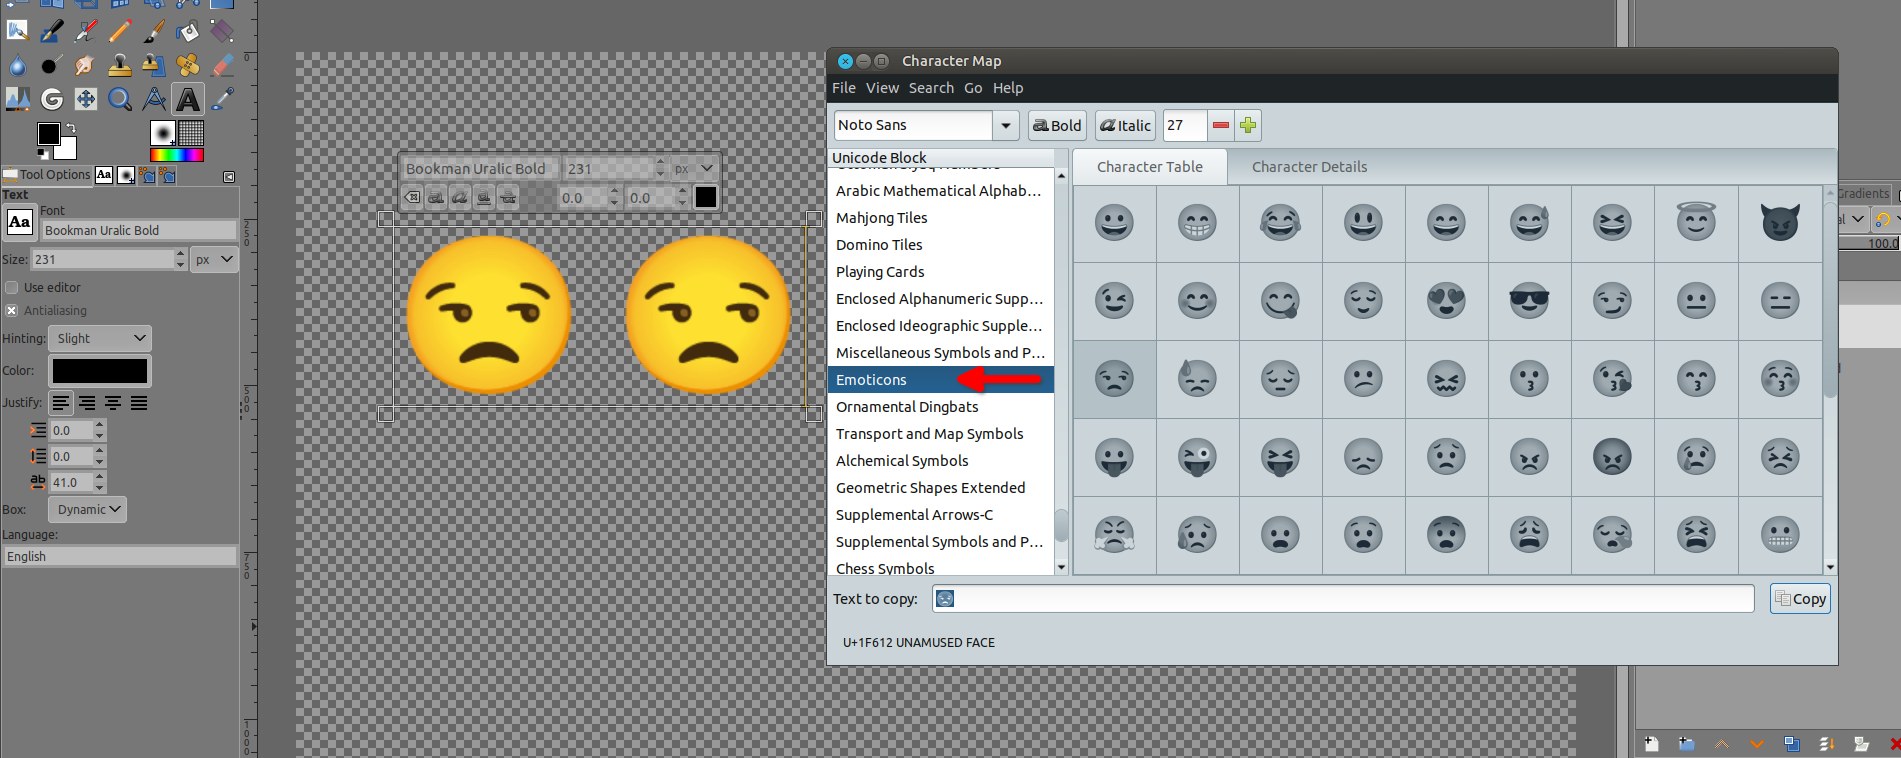
Task: Select the Ink tool in toolbox
Action: 52,32
